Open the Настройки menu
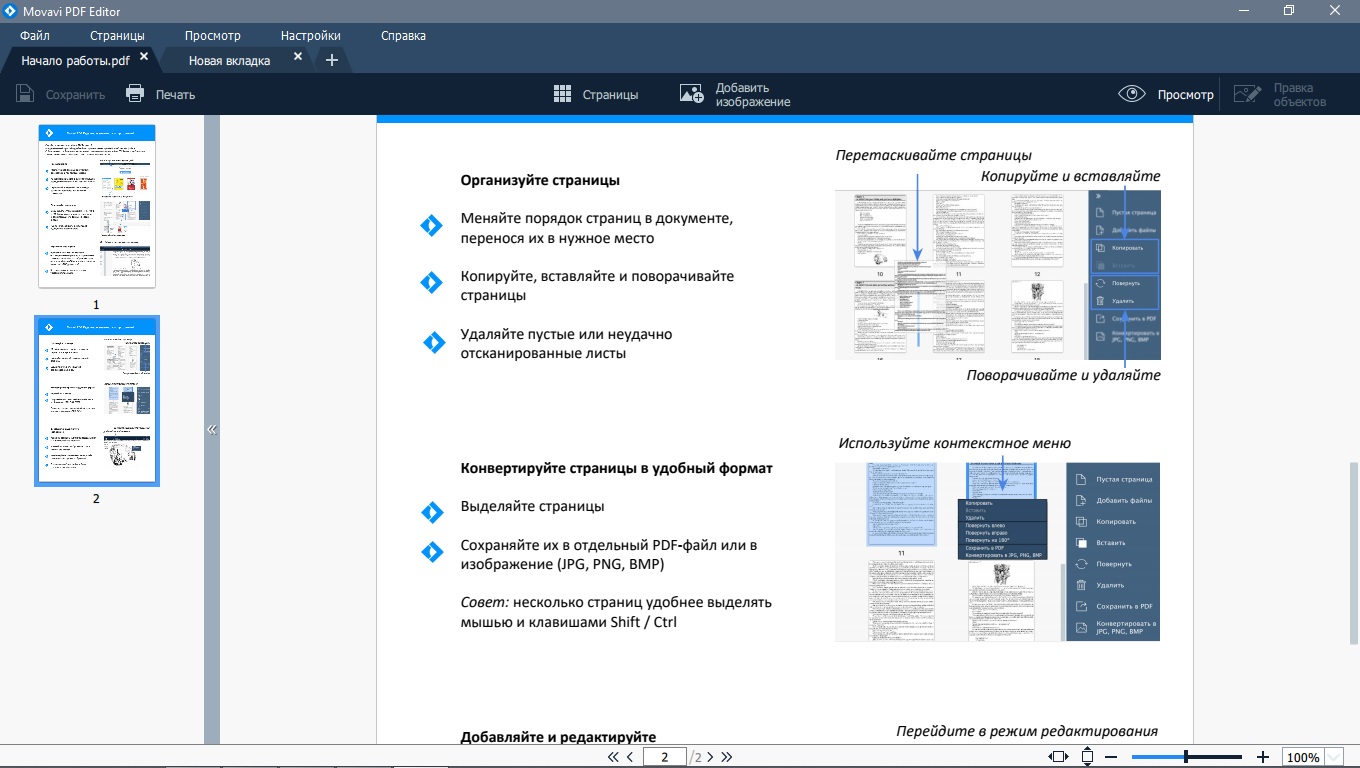1360x768 pixels. tap(310, 35)
